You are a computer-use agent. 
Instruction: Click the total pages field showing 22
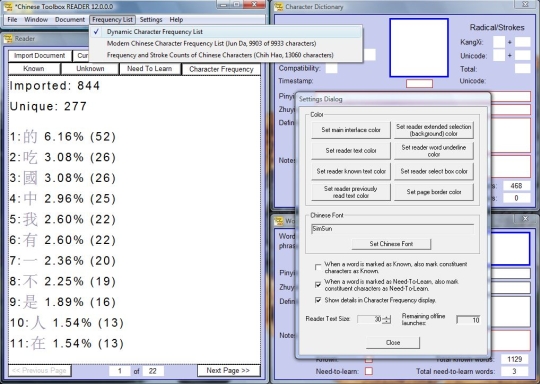point(153,371)
